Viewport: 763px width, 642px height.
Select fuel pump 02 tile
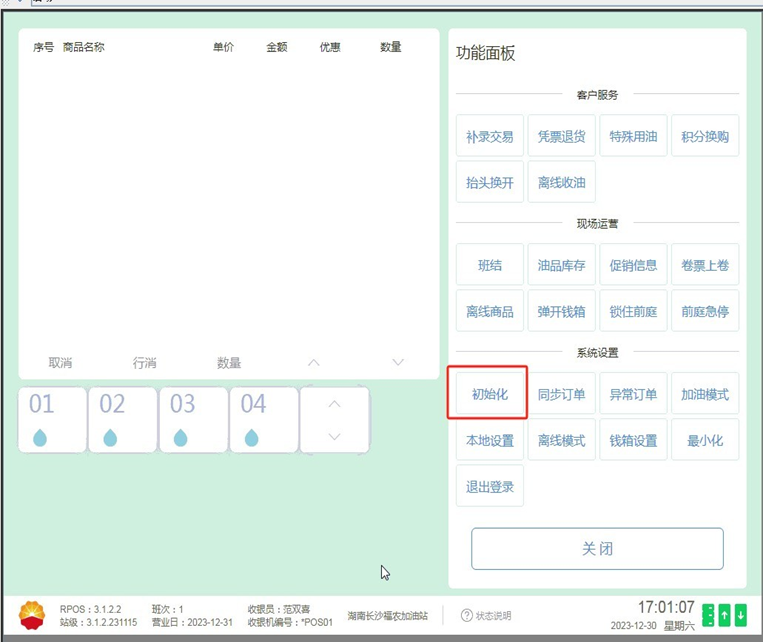tap(122, 419)
